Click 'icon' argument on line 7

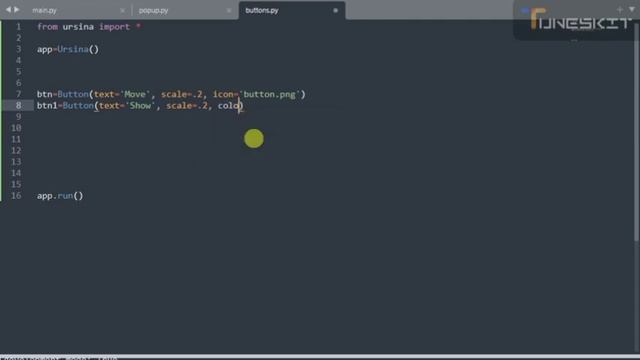[223, 94]
